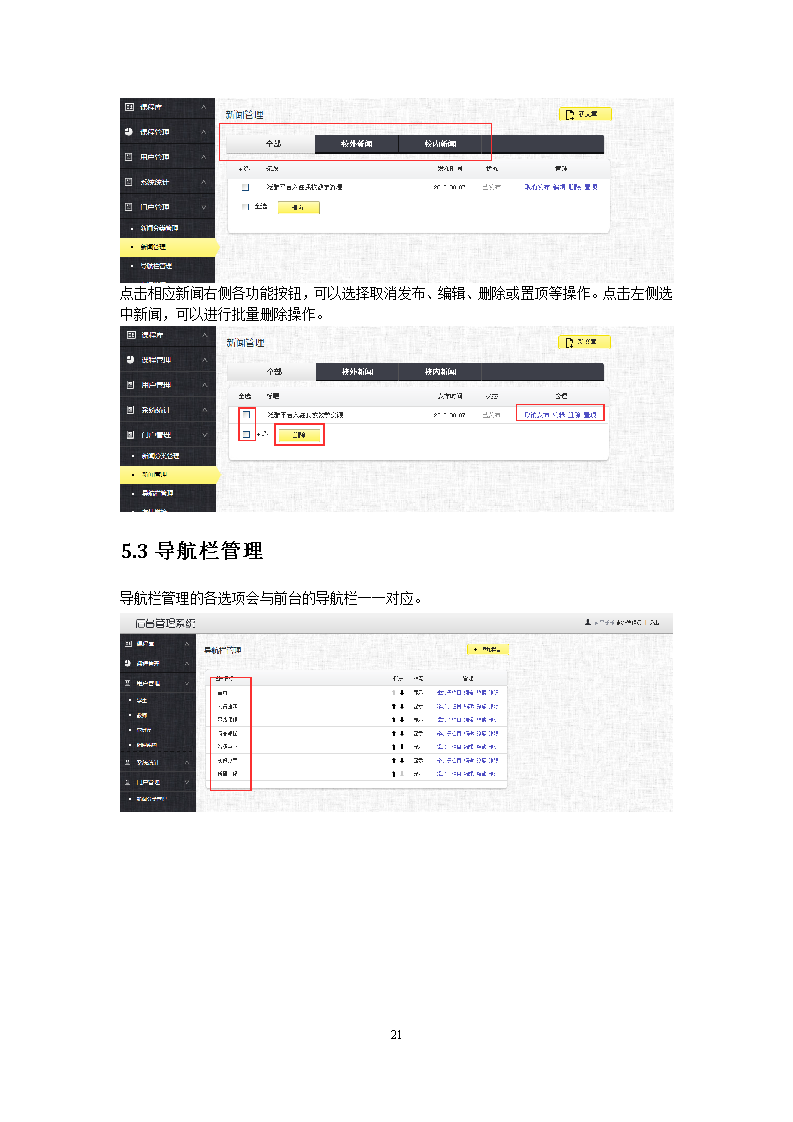Click pie-chart icon in navigation-management screenshot sidebar
Image resolution: width=793 pixels, height=1122 pixels.
(x=128, y=663)
